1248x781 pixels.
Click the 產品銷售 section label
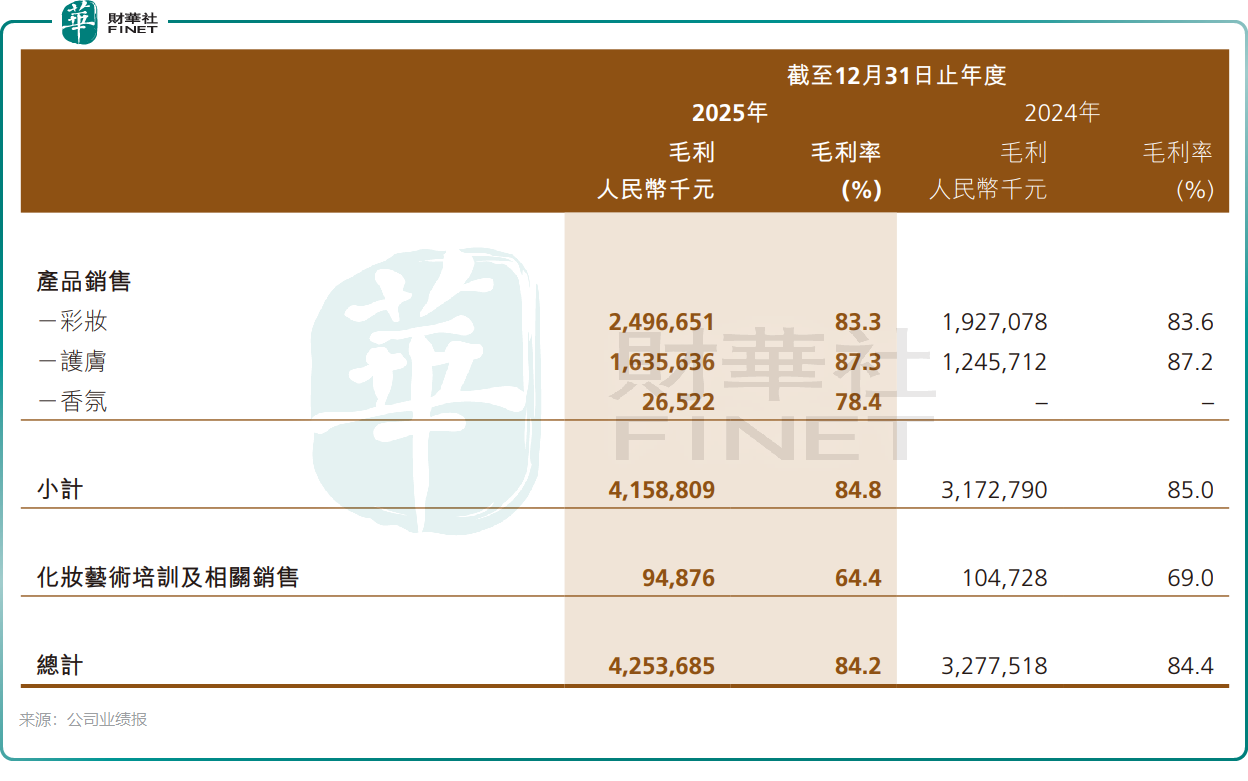(x=84, y=282)
